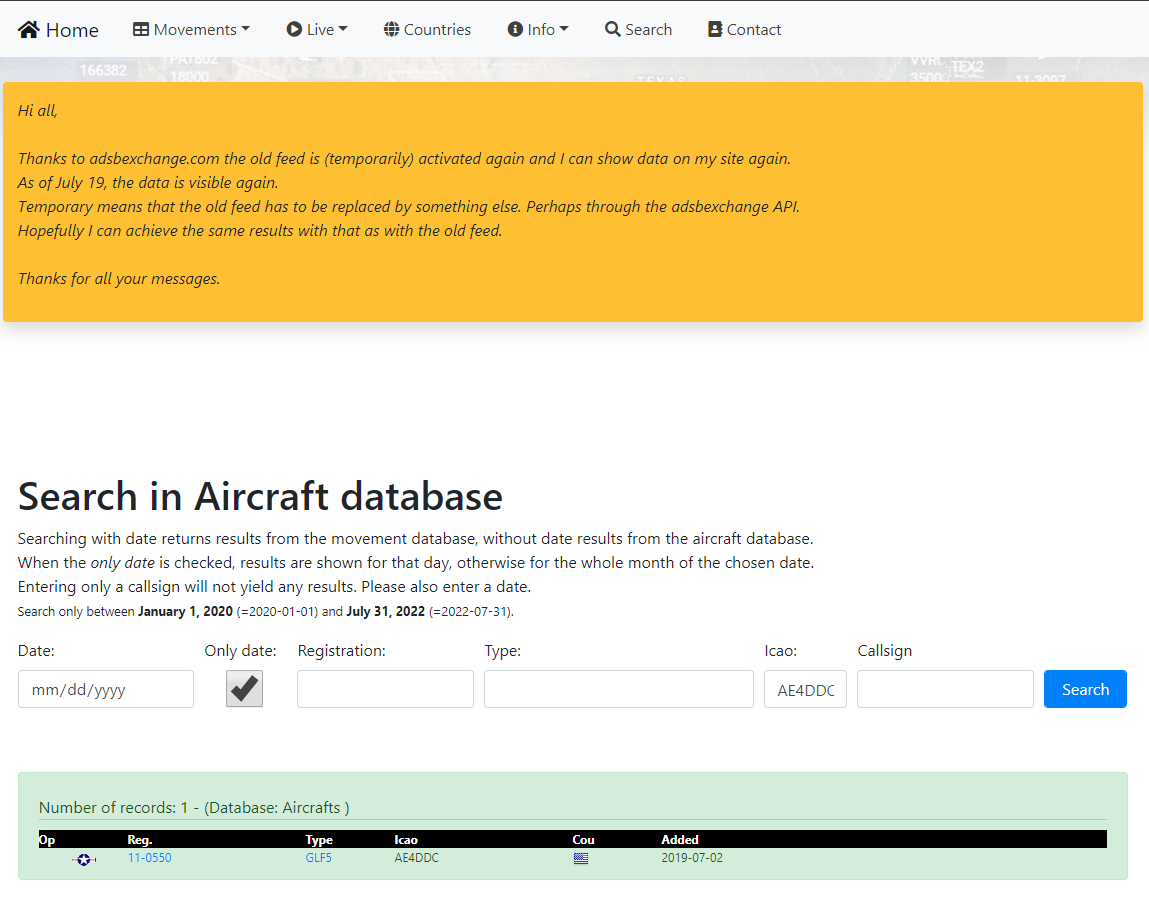Open the Countries page
This screenshot has width=1149, height=914.
click(x=427, y=29)
